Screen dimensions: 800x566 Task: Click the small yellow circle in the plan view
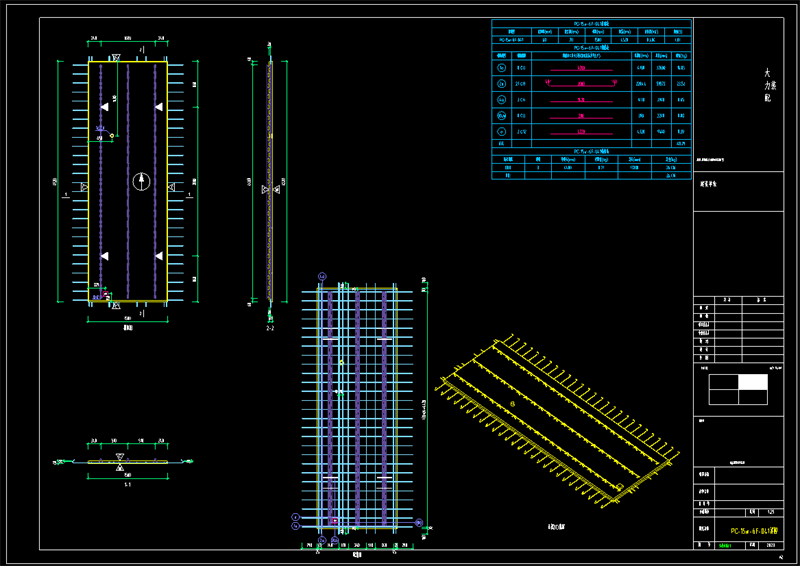coord(112,136)
